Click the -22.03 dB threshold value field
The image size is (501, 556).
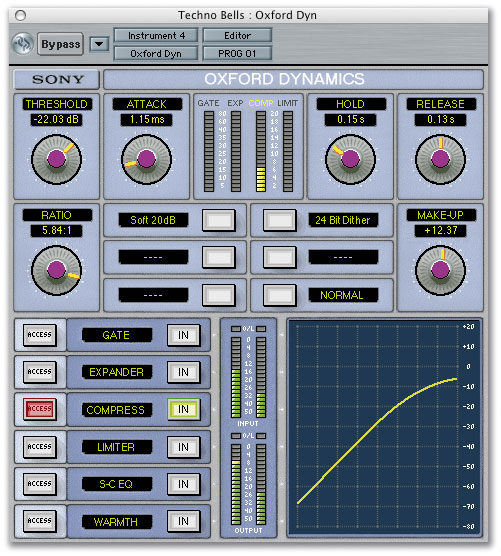[x=56, y=119]
